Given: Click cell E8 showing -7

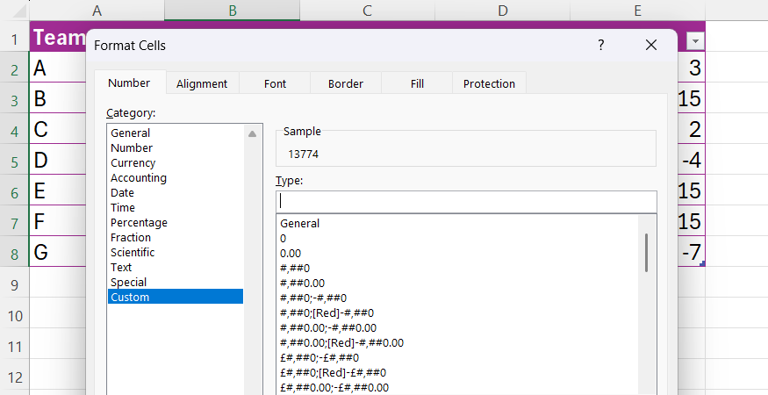Looking at the screenshot, I should [x=692, y=252].
